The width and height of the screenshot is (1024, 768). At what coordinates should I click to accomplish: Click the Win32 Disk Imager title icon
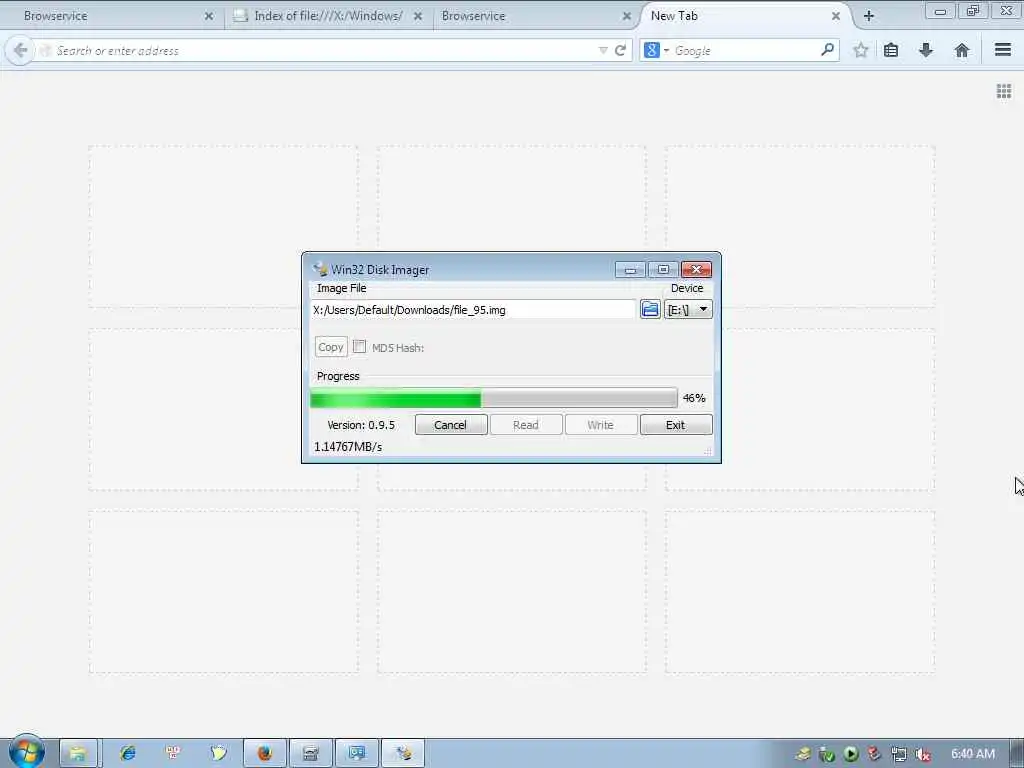tap(319, 269)
